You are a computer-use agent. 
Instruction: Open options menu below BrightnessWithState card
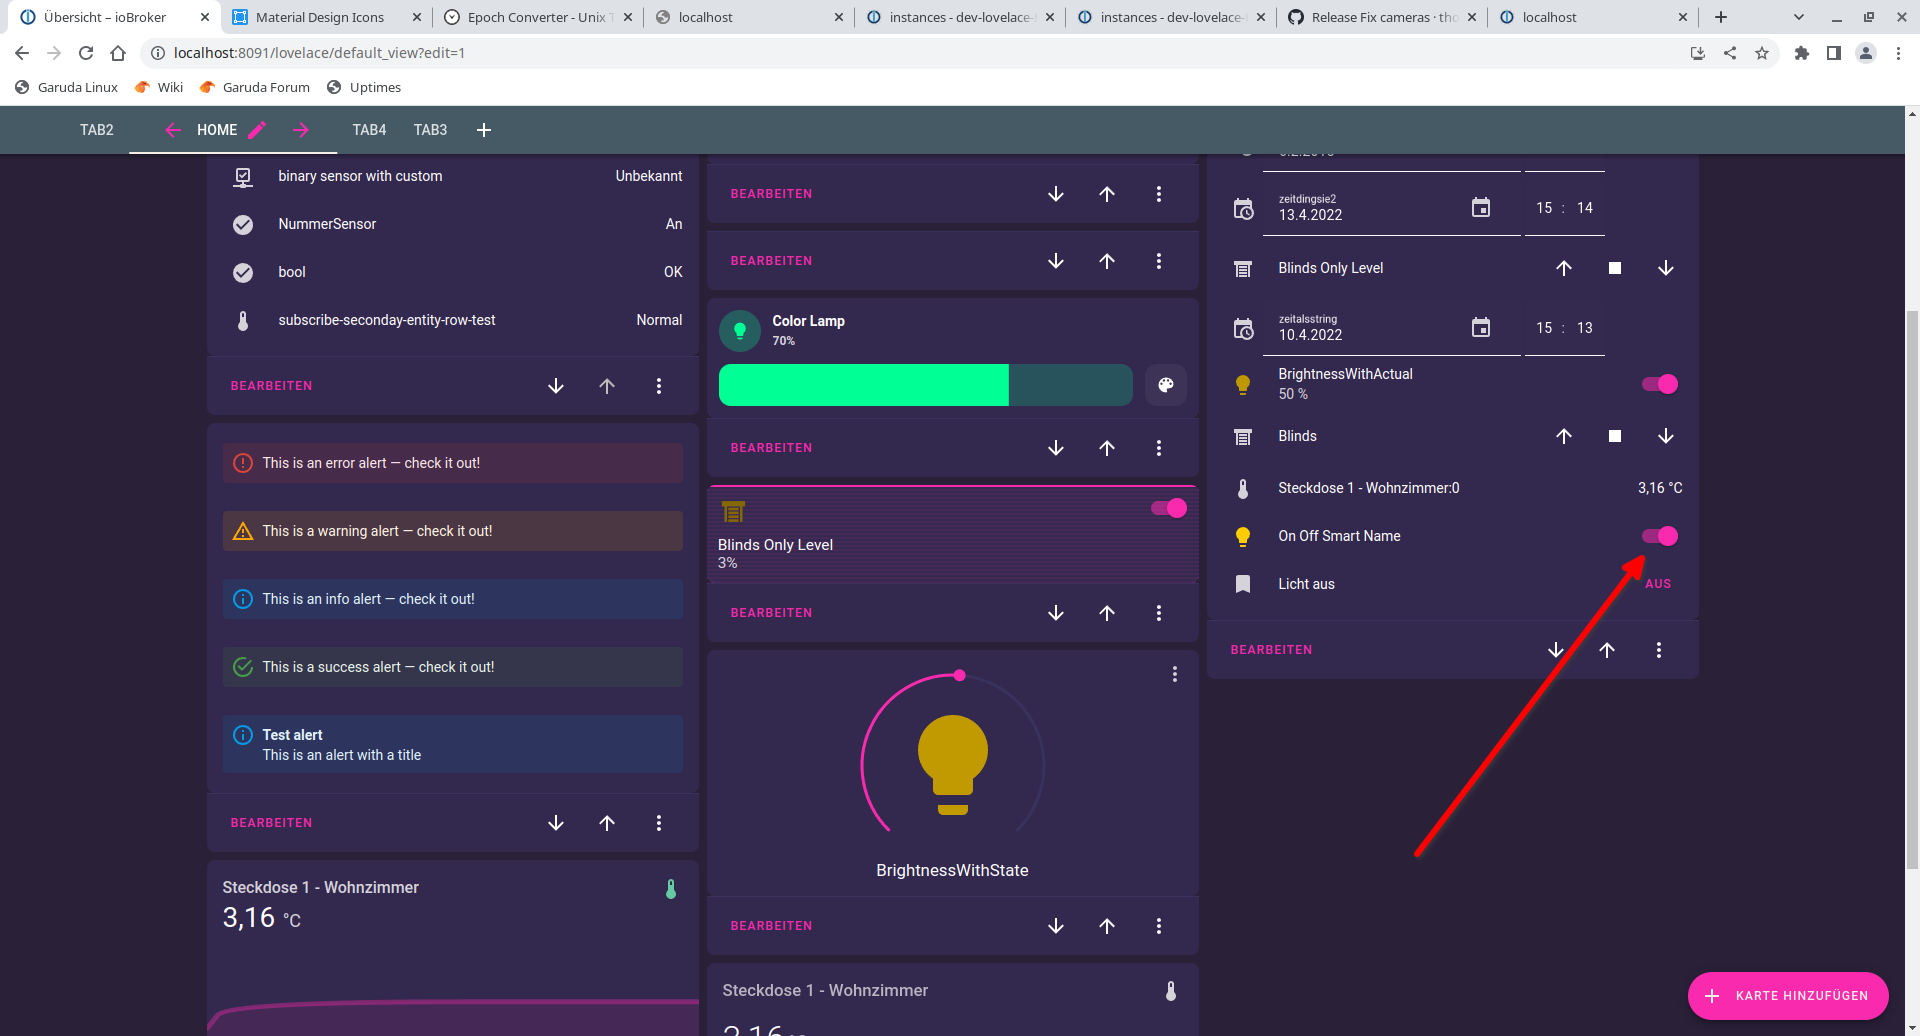[x=1159, y=926]
